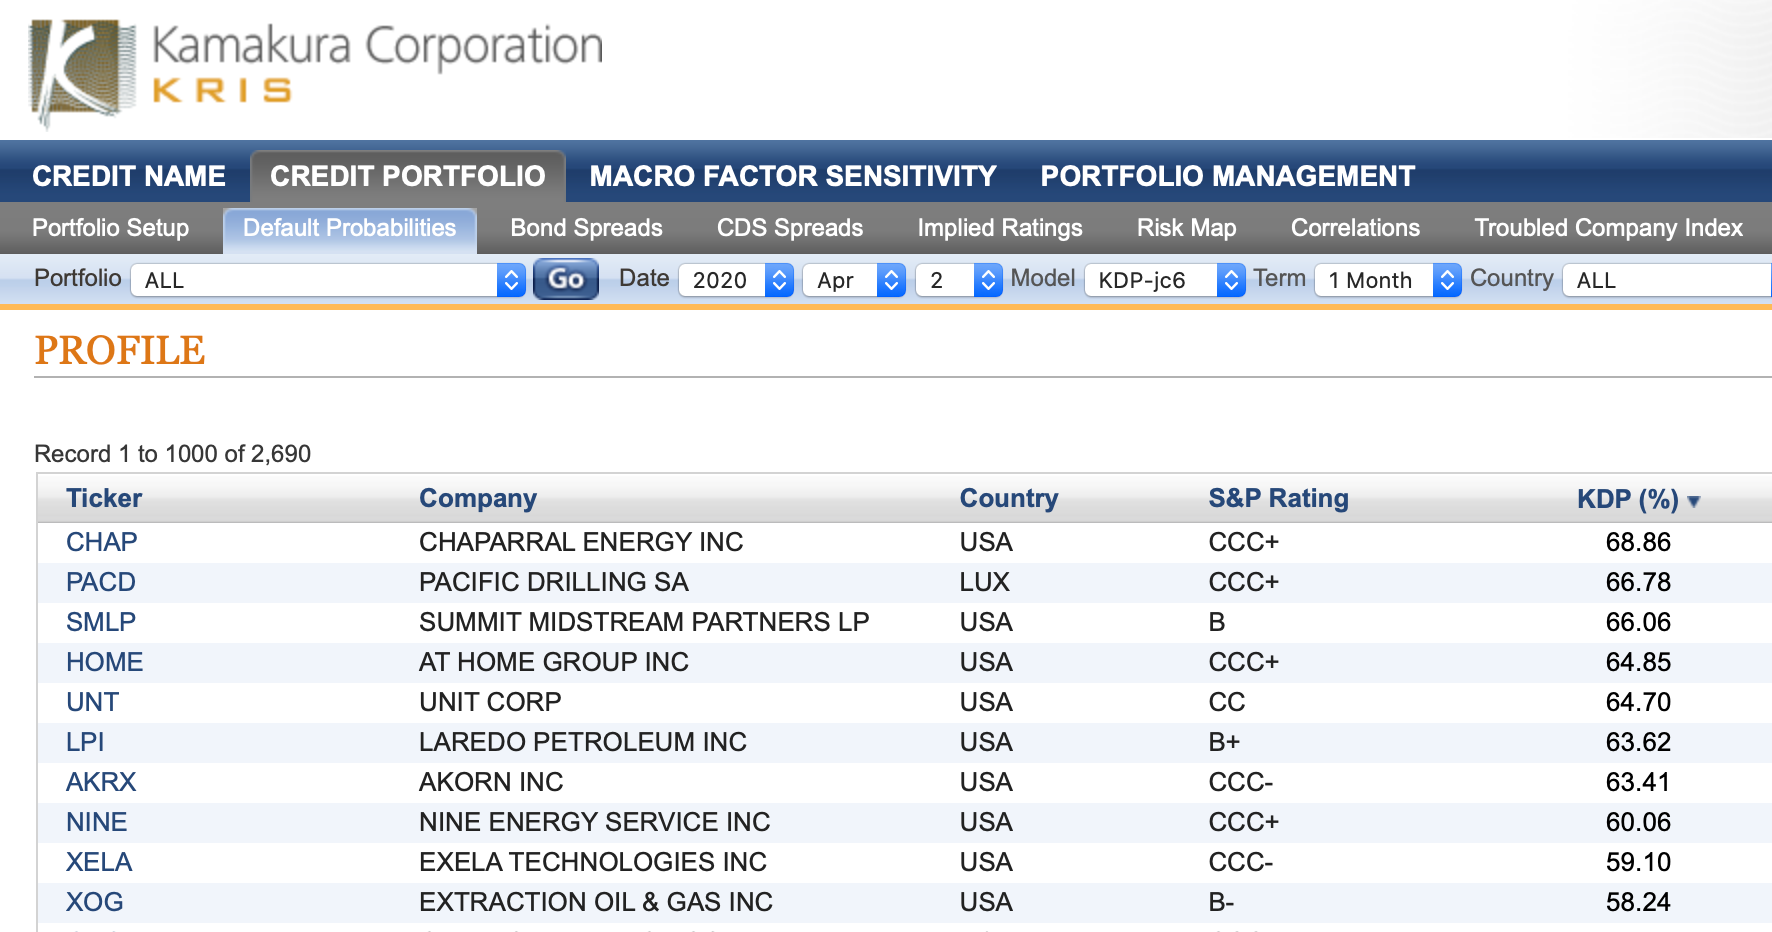Open ticker AKRX link

101,782
